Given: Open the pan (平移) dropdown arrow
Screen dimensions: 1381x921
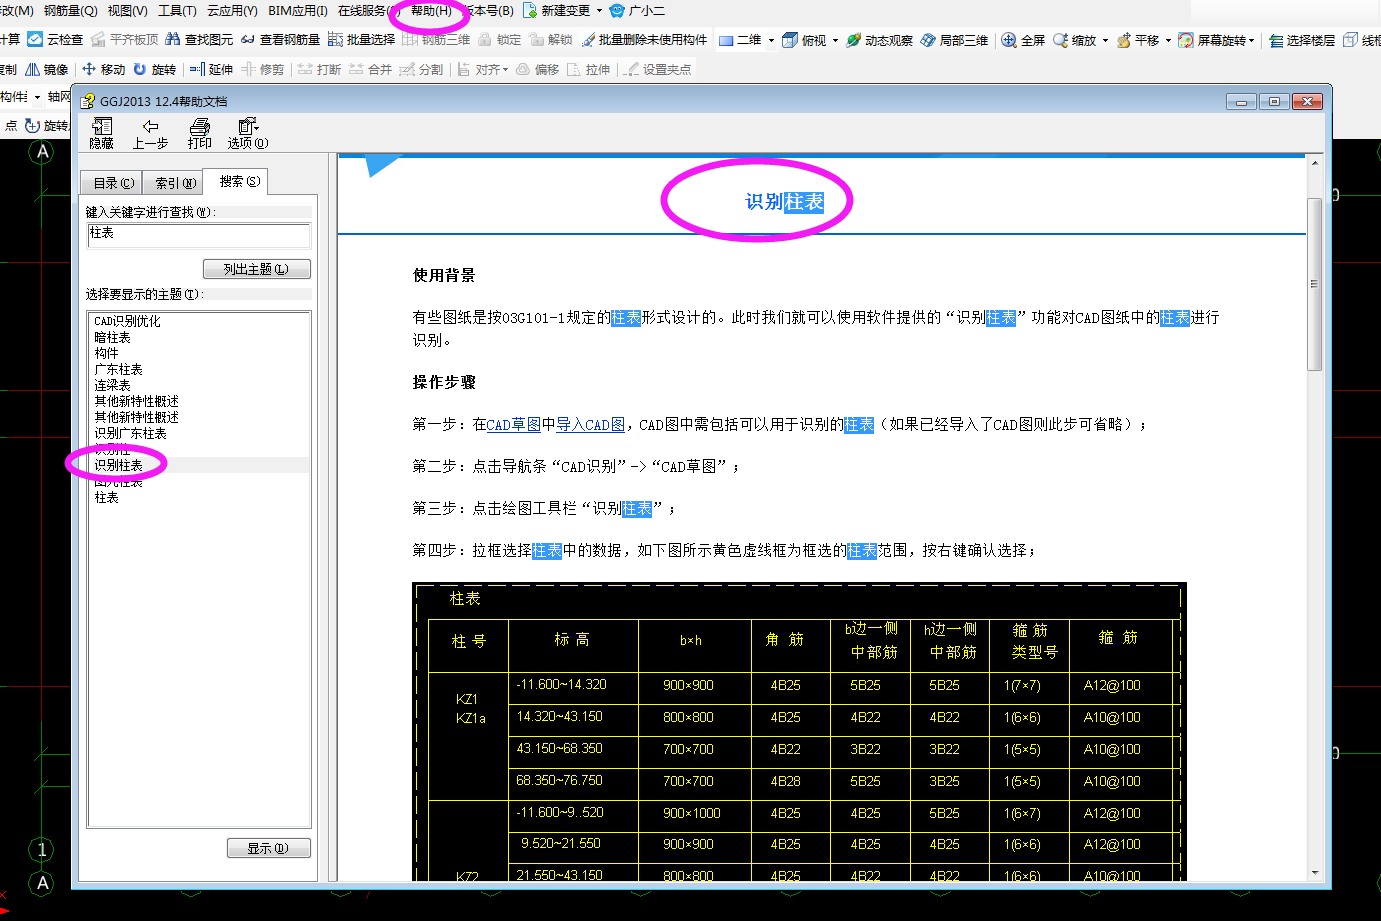Looking at the screenshot, I should (x=1168, y=40).
